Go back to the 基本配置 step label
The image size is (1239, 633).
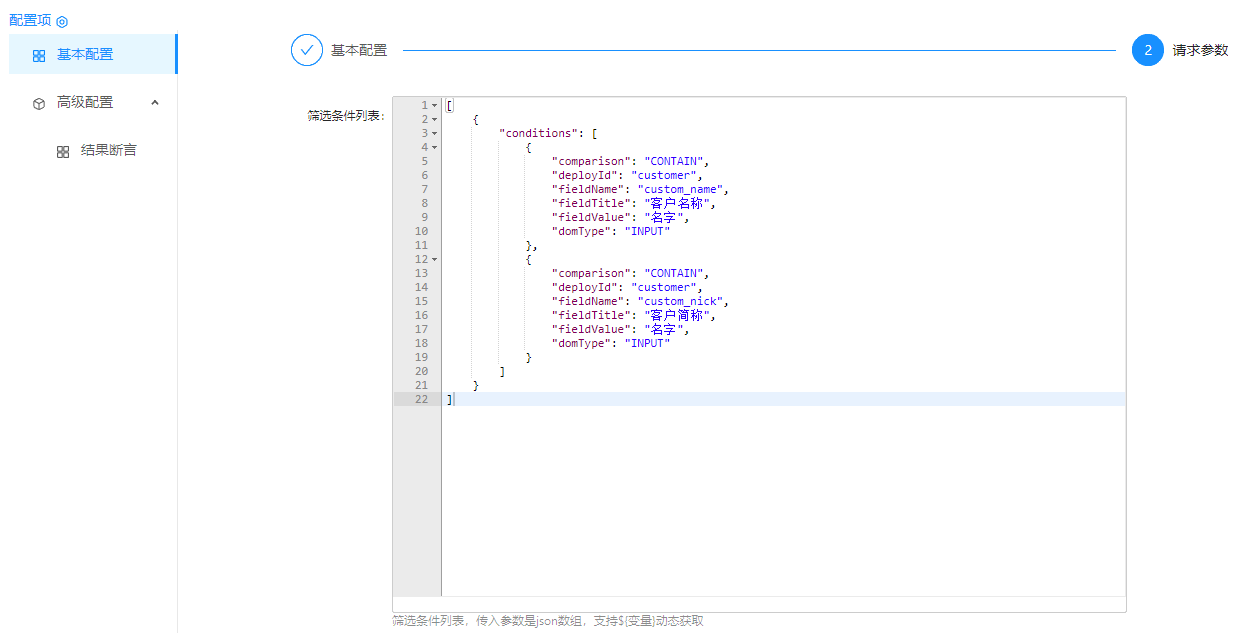pyautogui.click(x=359, y=50)
